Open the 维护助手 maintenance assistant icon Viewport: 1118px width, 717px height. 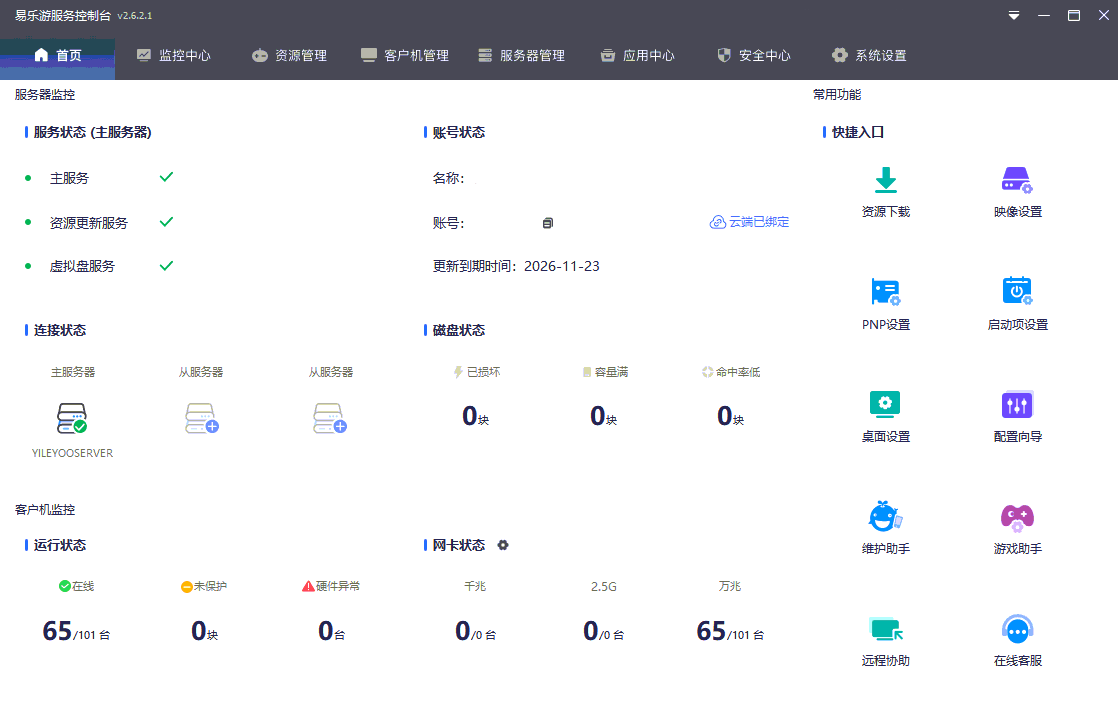pos(885,516)
